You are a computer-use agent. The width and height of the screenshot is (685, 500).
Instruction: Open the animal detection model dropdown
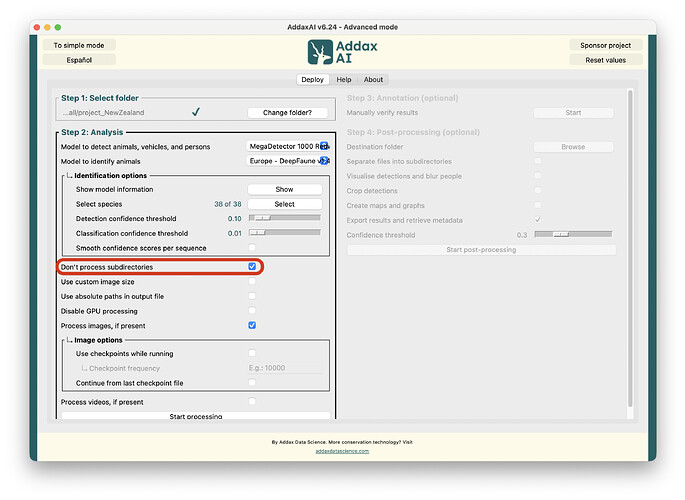288,146
